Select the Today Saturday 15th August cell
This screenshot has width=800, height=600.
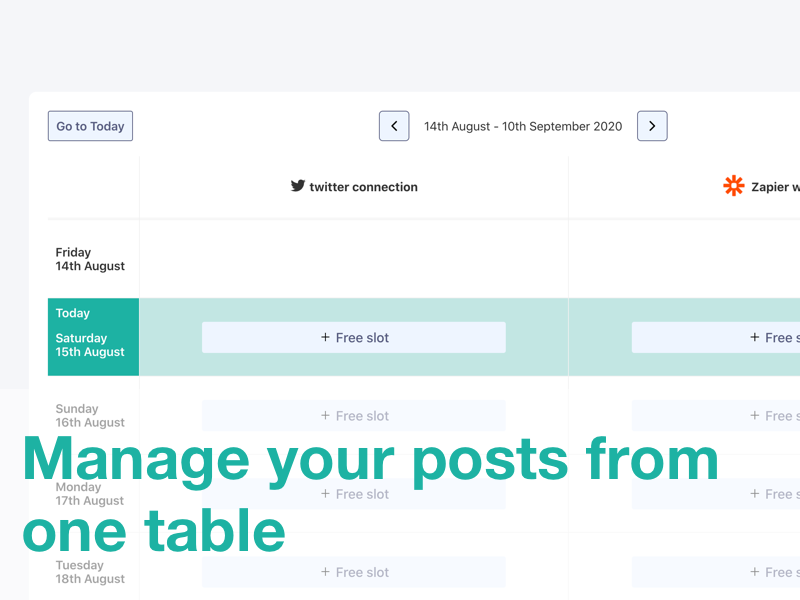click(93, 337)
